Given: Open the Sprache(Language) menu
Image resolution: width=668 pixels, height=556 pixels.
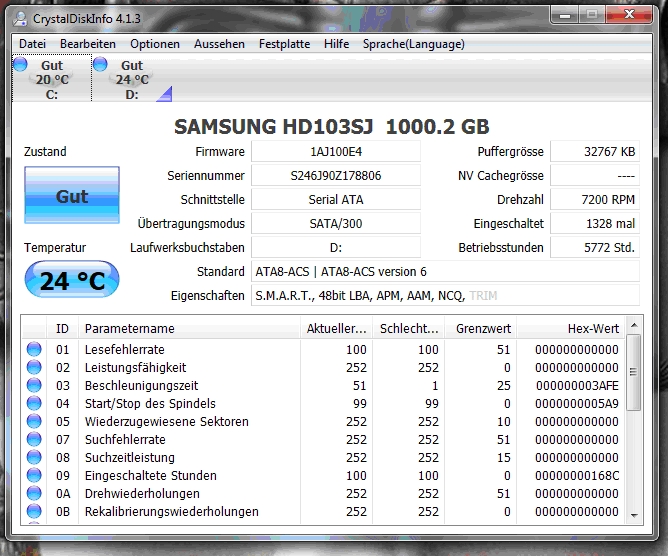Looking at the screenshot, I should point(414,44).
